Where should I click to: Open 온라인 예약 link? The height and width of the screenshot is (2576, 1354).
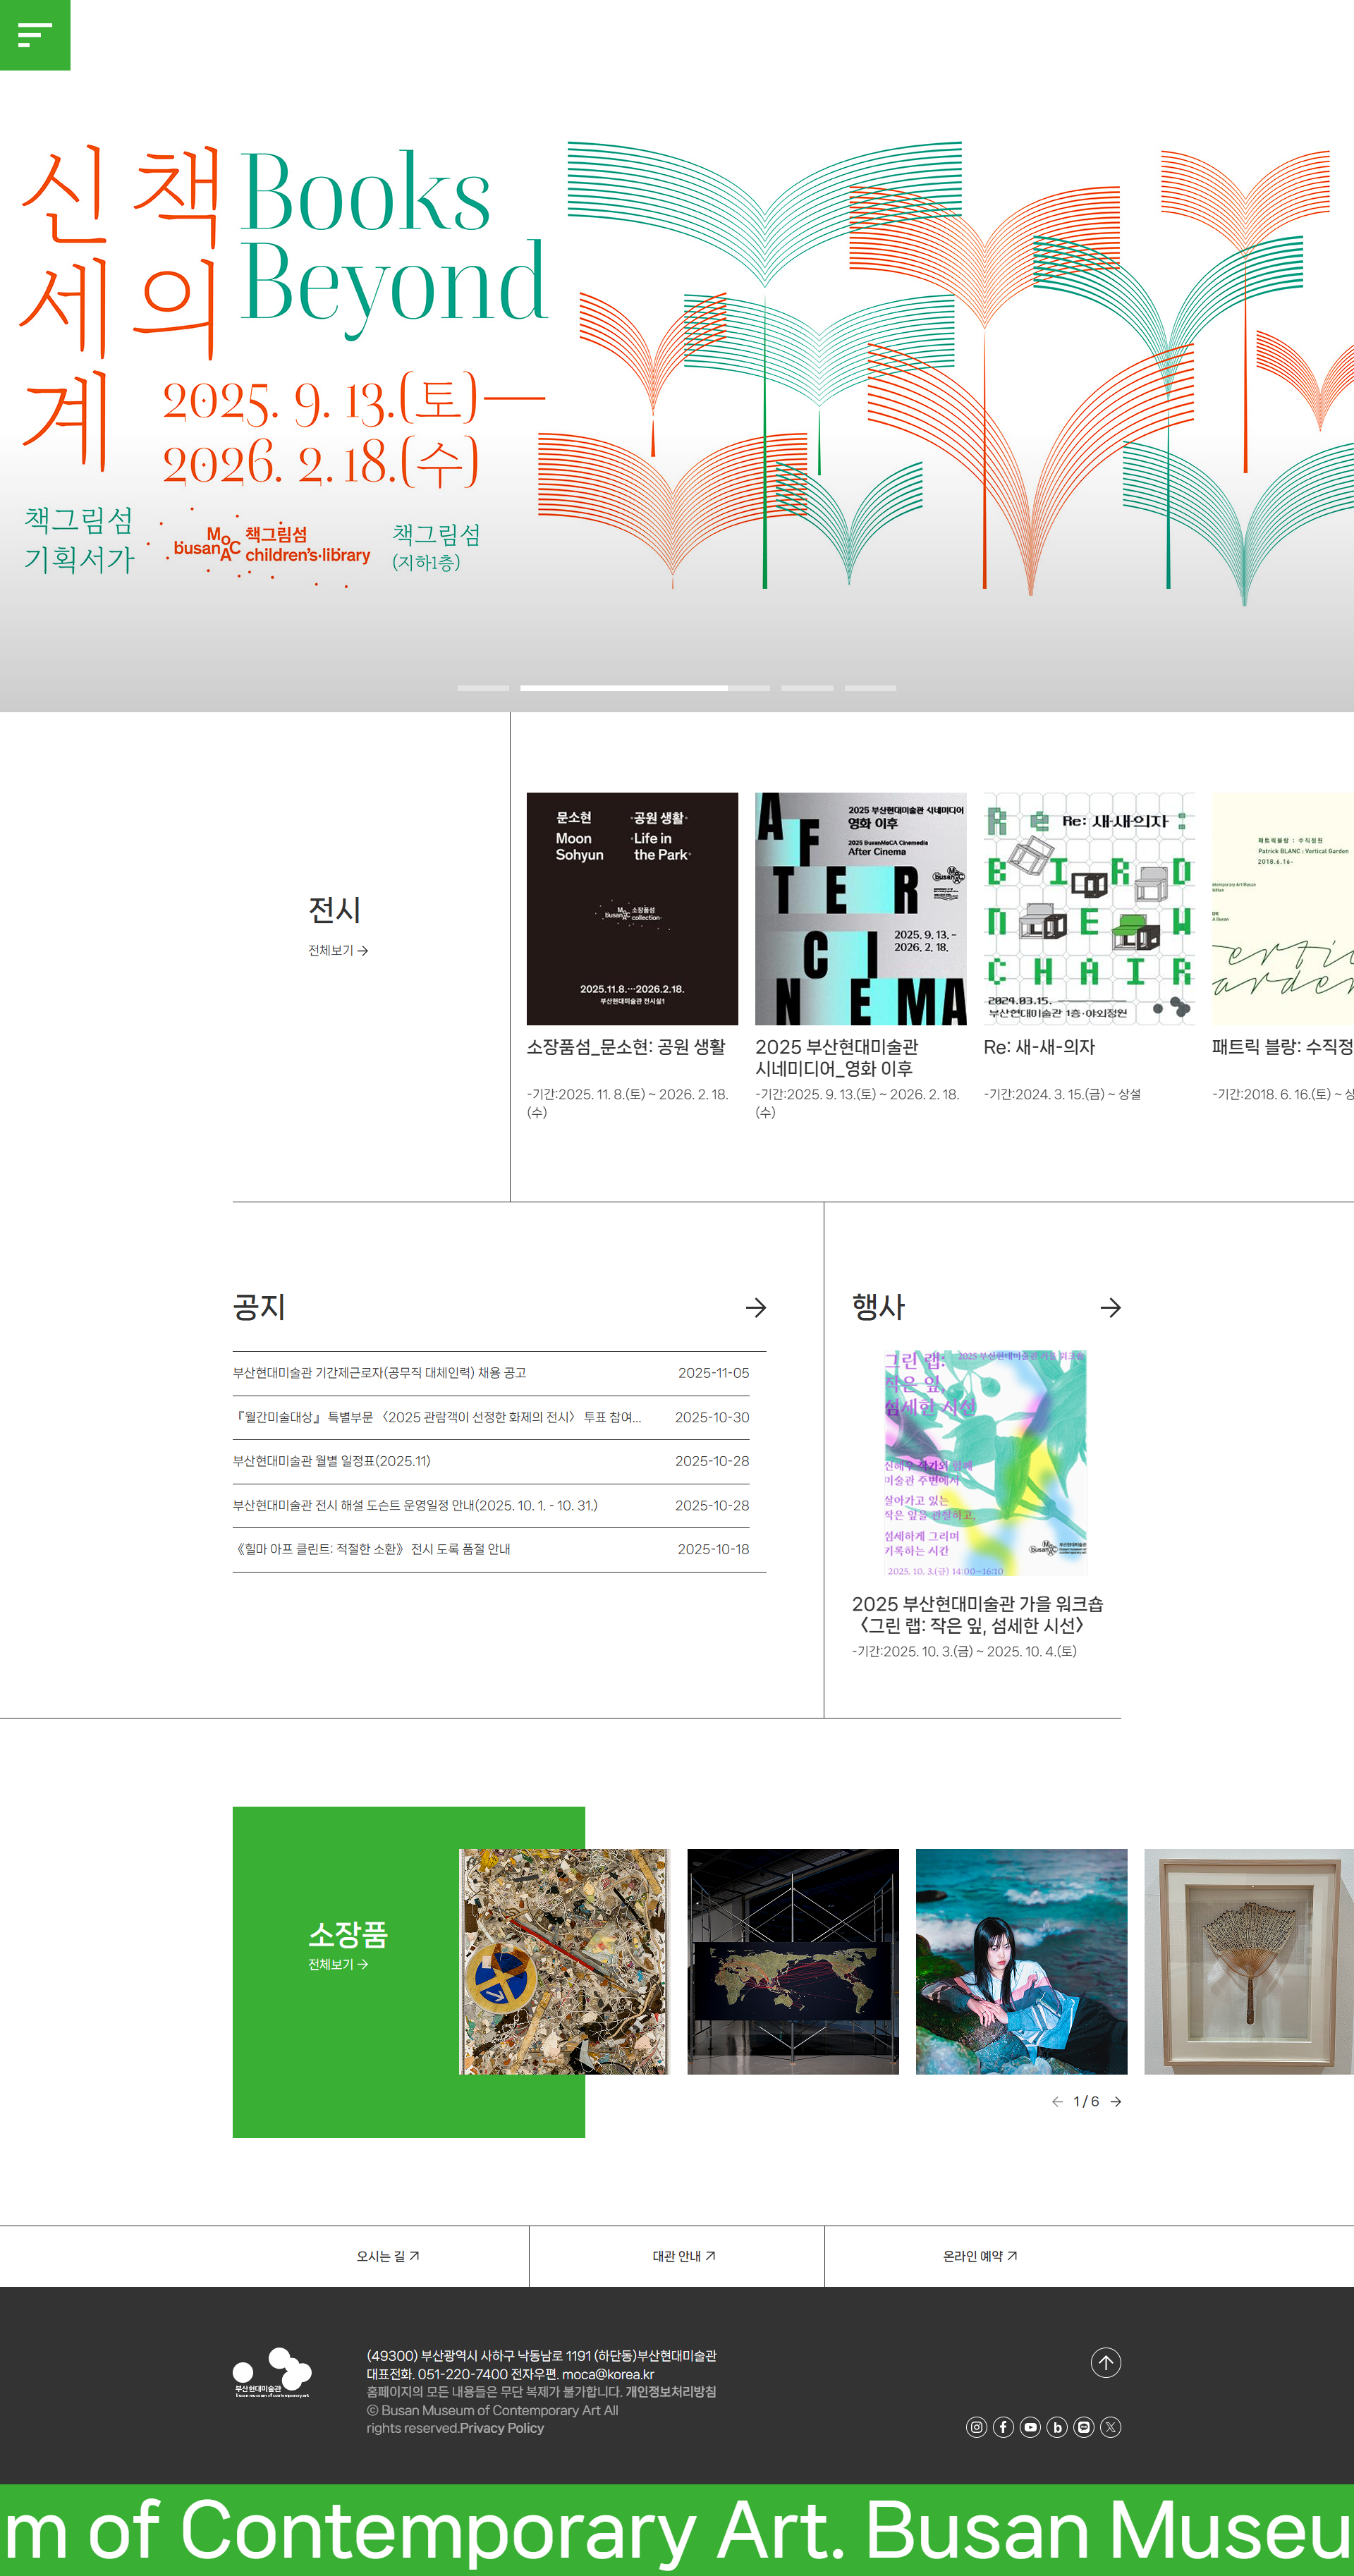coord(980,2256)
